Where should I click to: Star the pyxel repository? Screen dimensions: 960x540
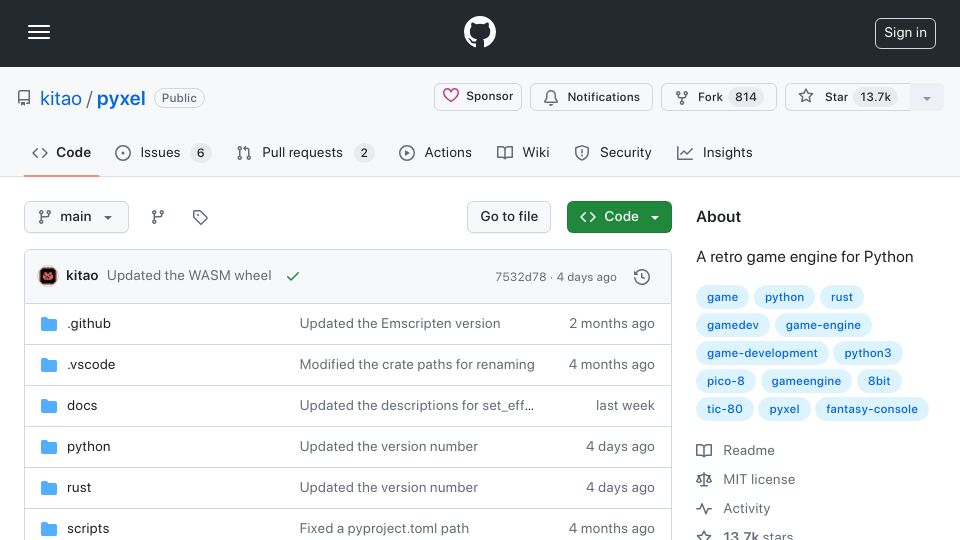[x=847, y=97]
